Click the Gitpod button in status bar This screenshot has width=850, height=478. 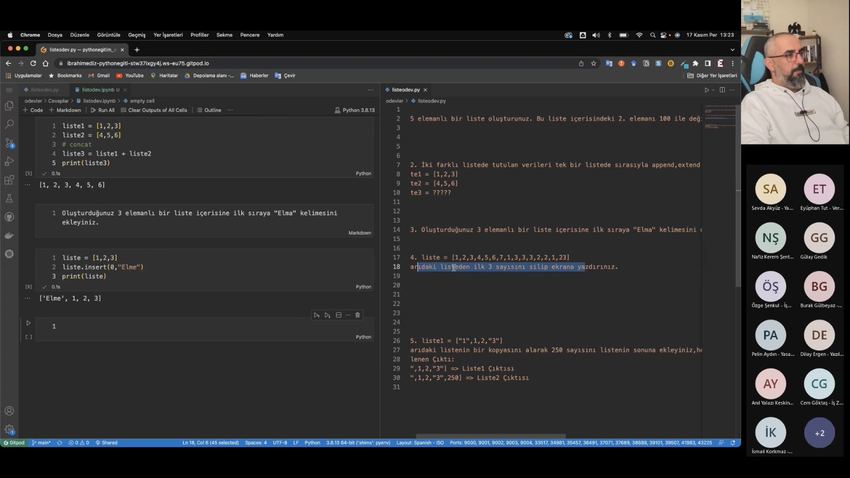click(x=14, y=443)
